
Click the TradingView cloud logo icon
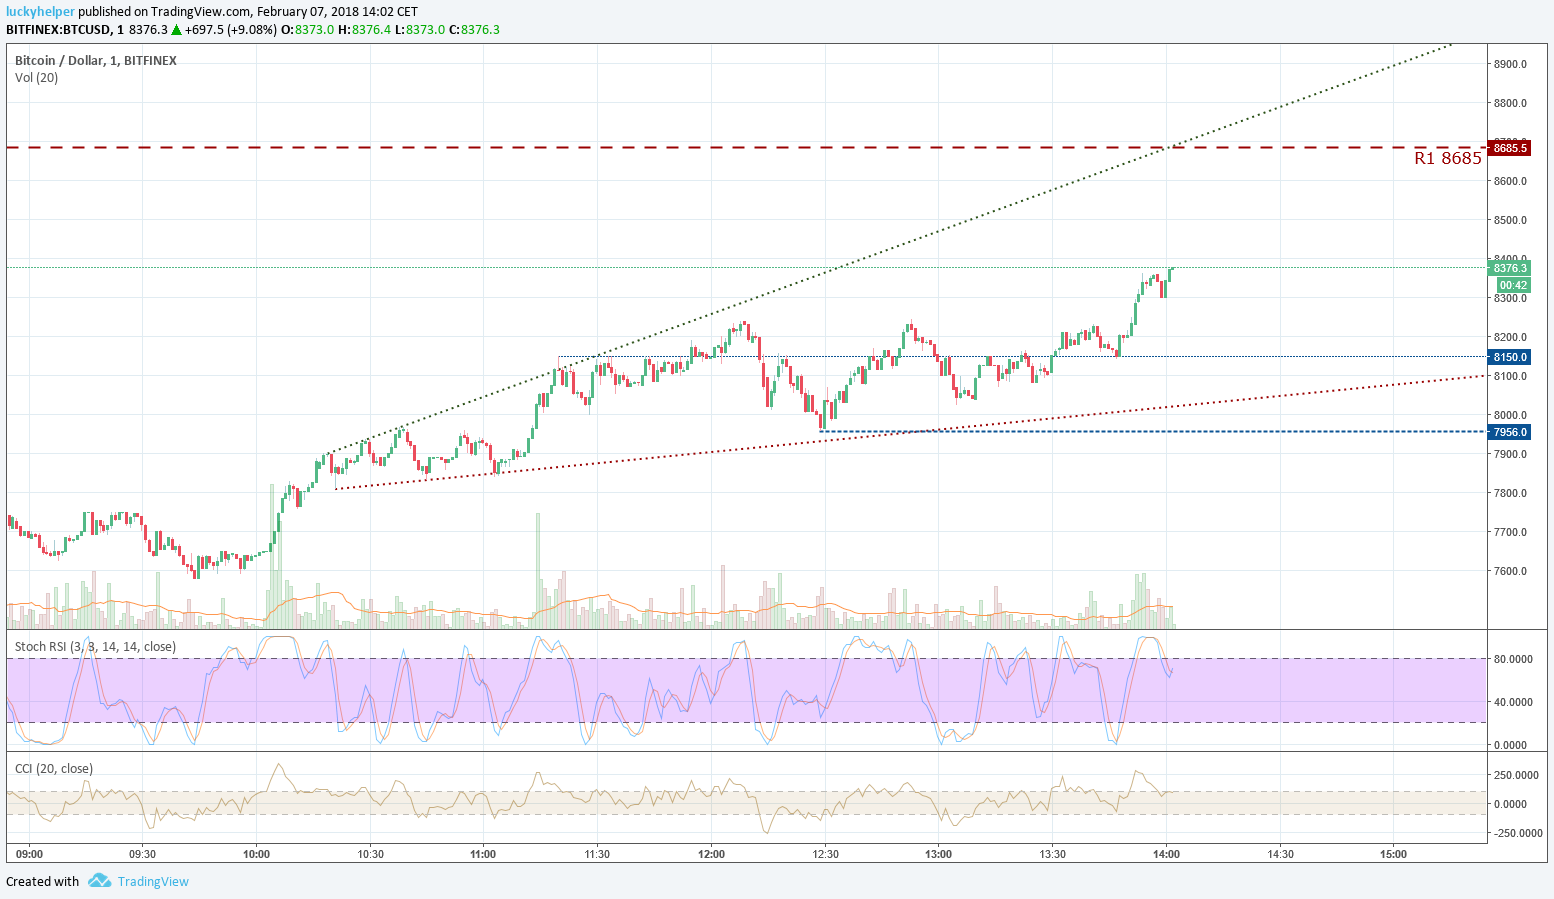(99, 881)
